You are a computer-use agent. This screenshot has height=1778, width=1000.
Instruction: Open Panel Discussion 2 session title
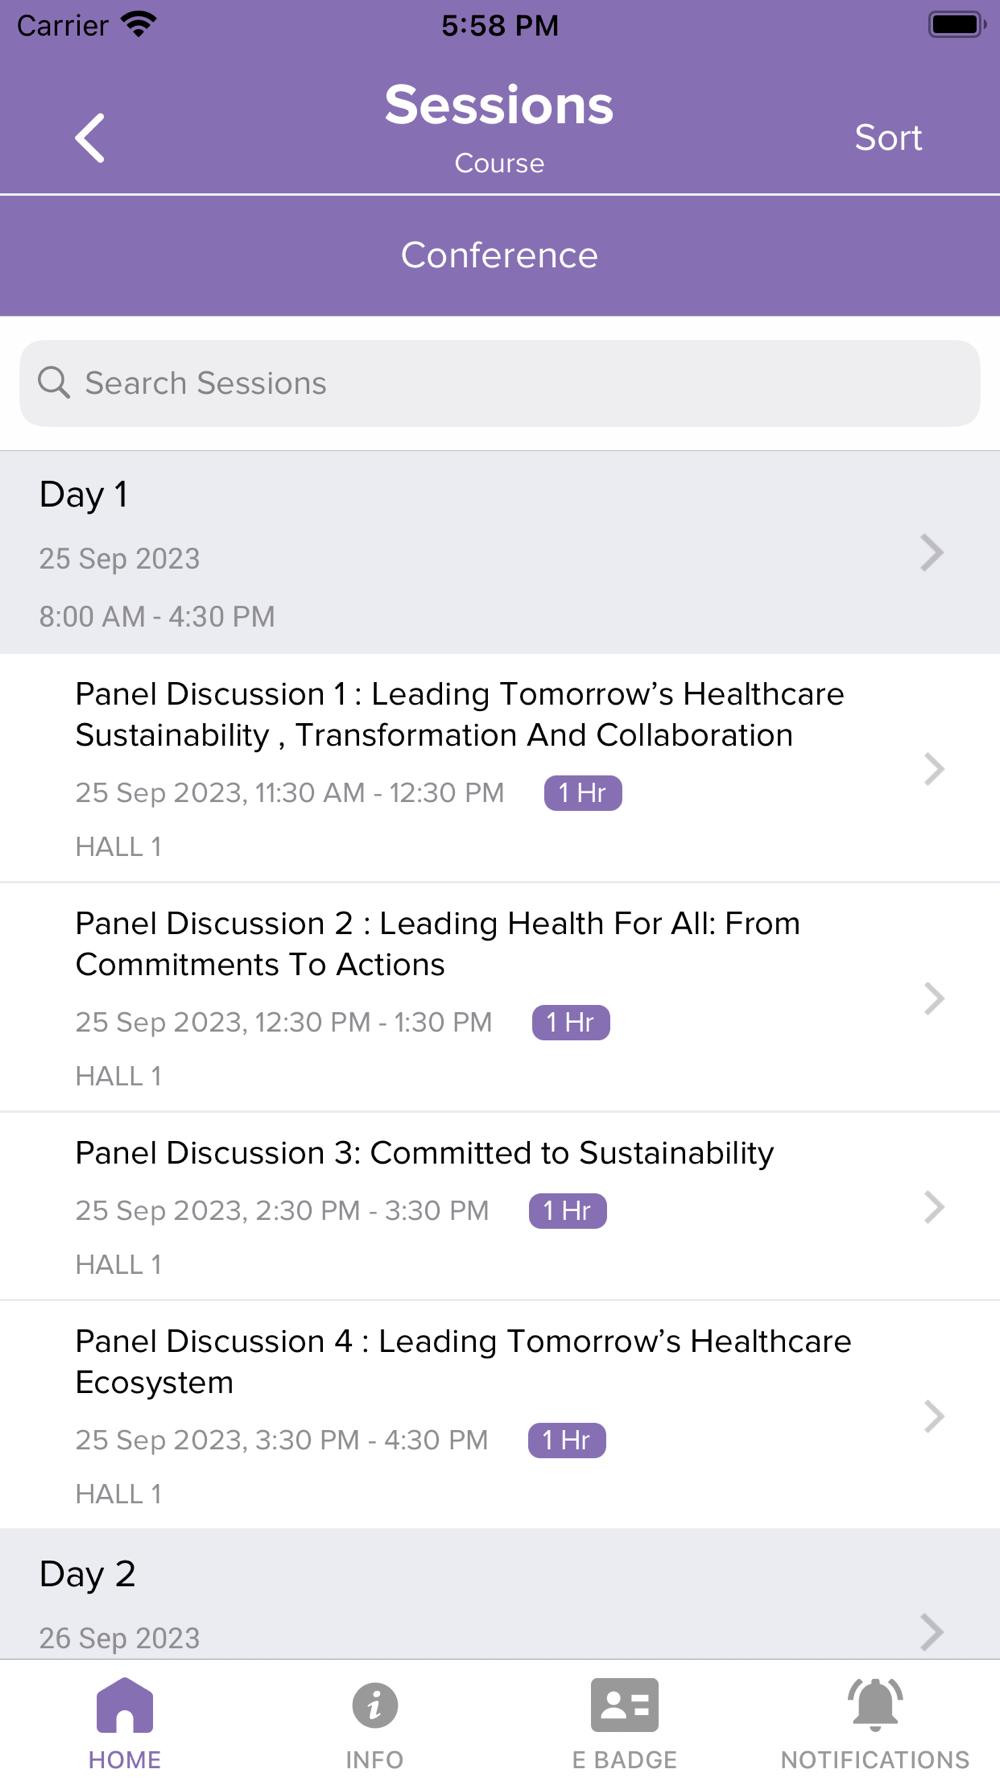(438, 944)
